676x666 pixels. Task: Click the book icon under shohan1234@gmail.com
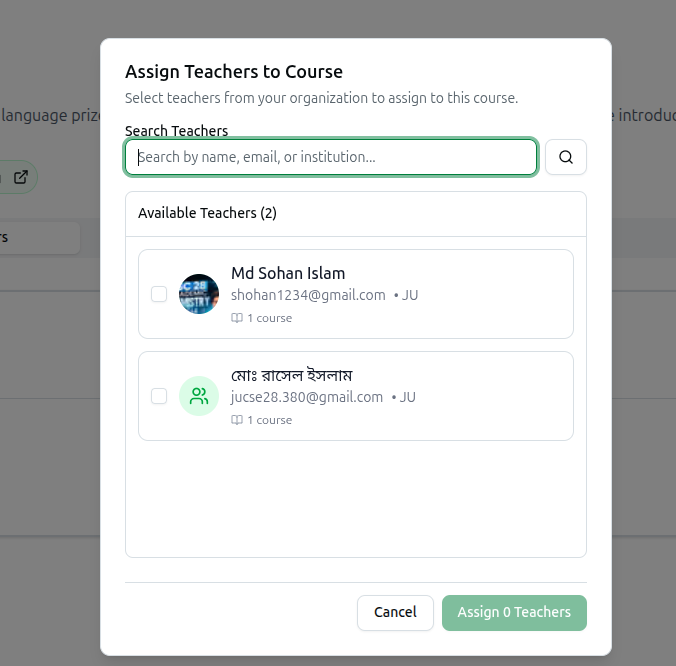click(x=237, y=318)
